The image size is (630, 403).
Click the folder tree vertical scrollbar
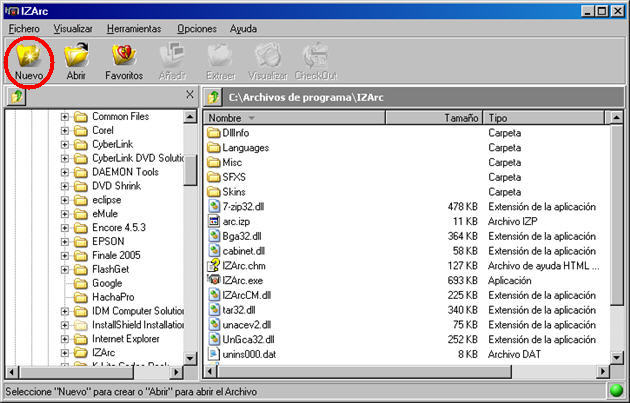pos(190,240)
